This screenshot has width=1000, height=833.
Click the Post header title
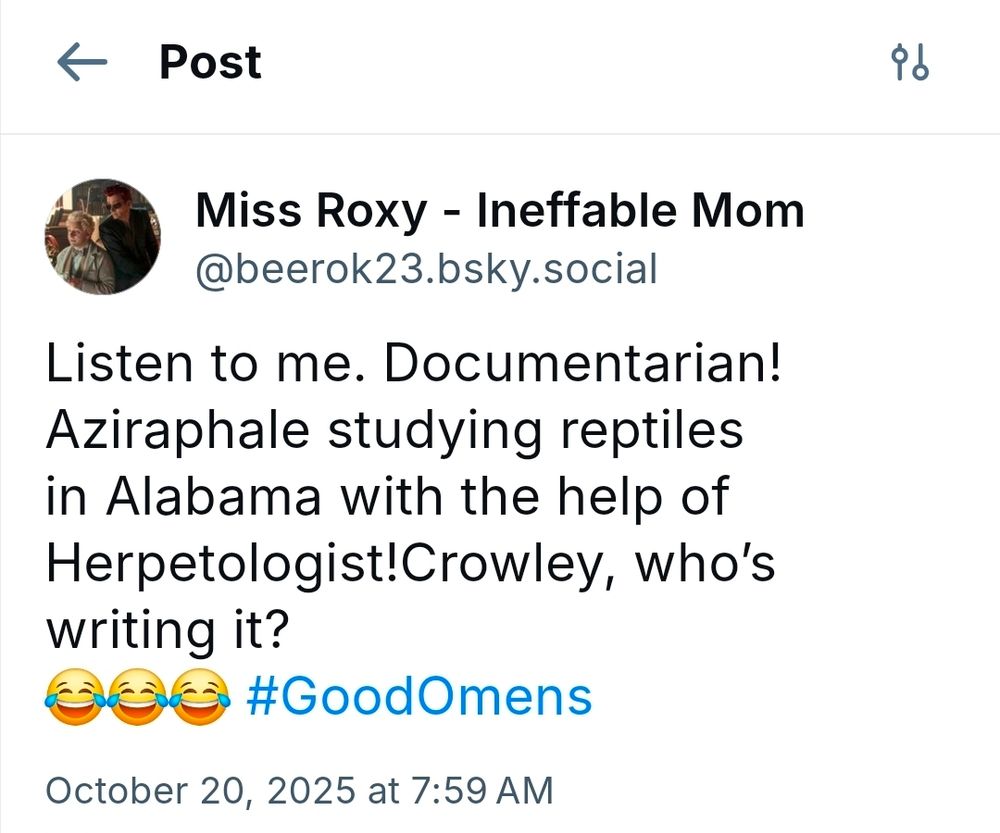pos(210,62)
